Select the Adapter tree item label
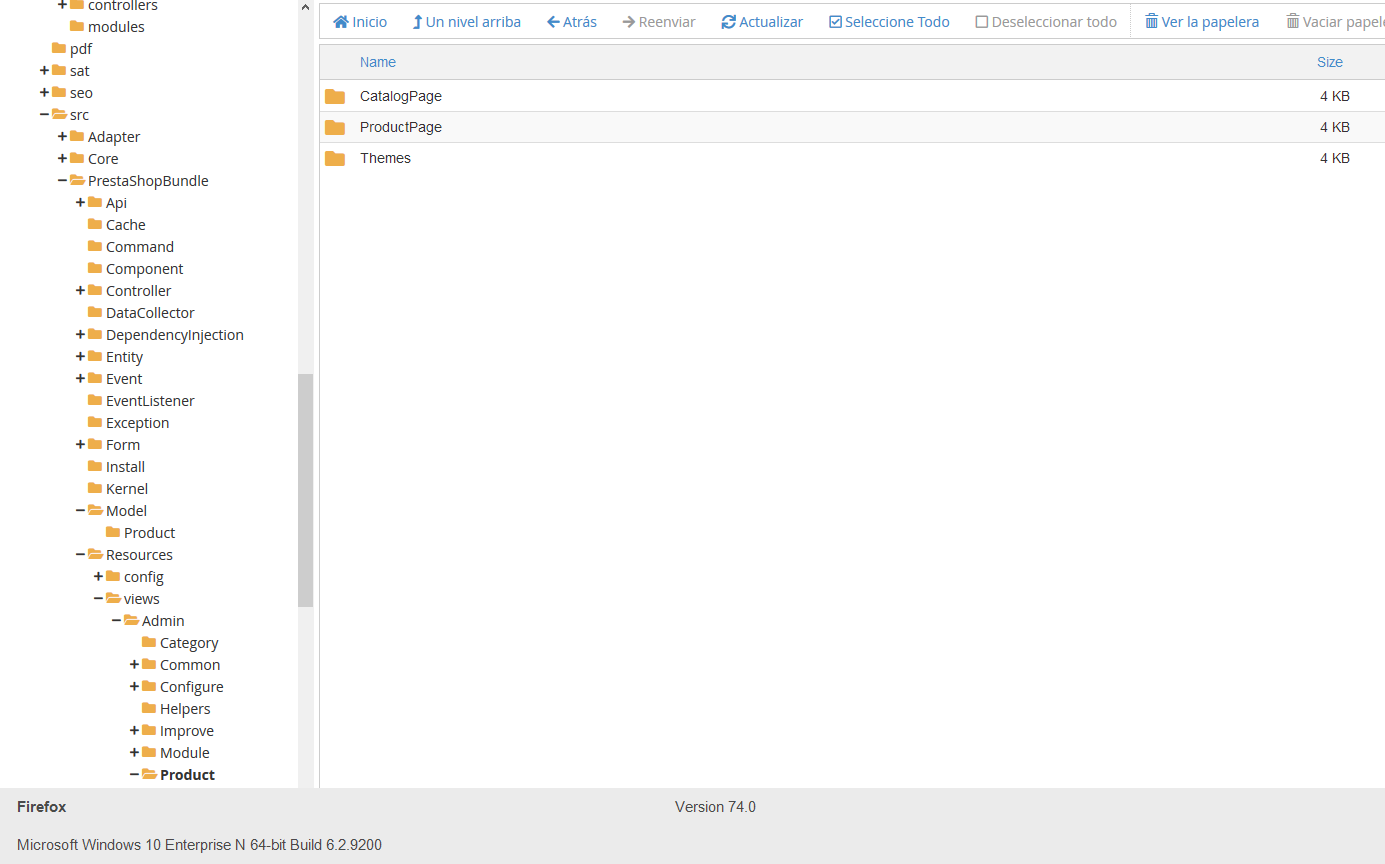The width and height of the screenshot is (1385, 864). (114, 137)
